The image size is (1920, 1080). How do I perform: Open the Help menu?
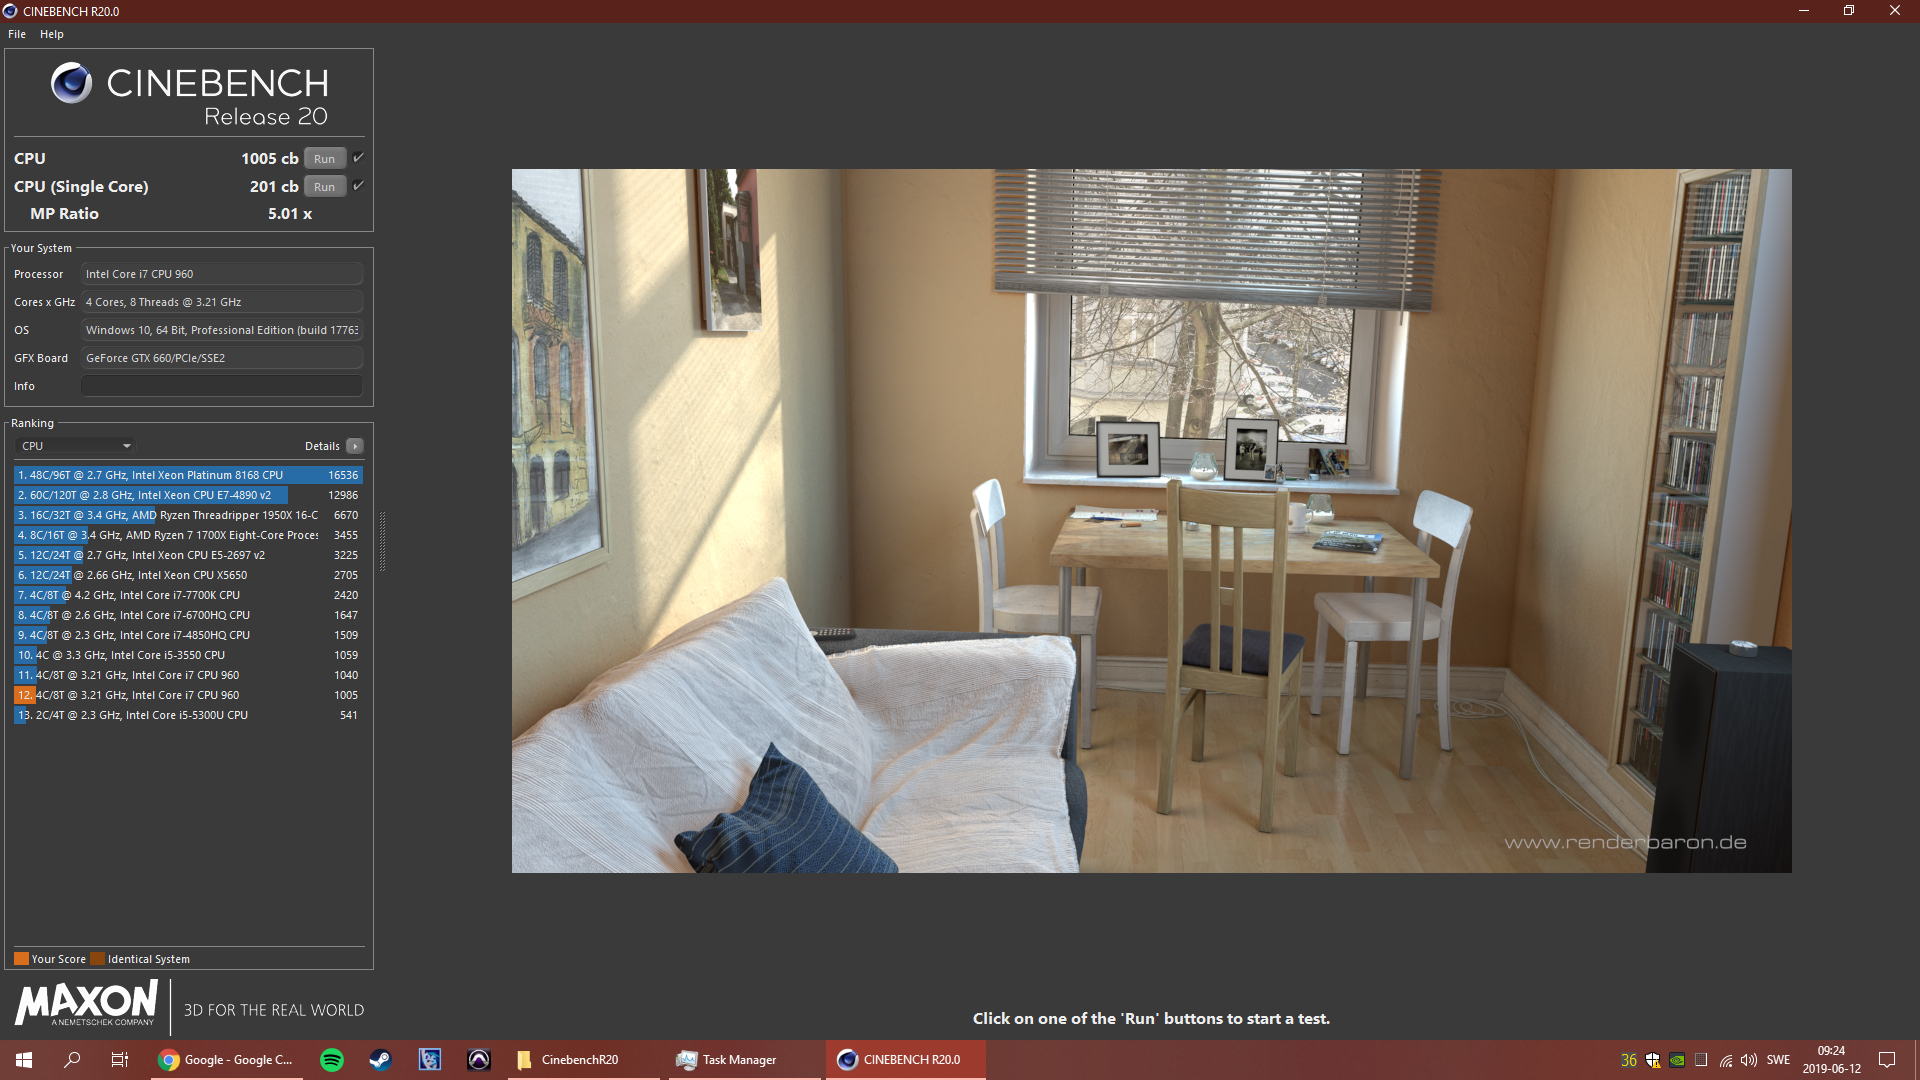tap(52, 34)
